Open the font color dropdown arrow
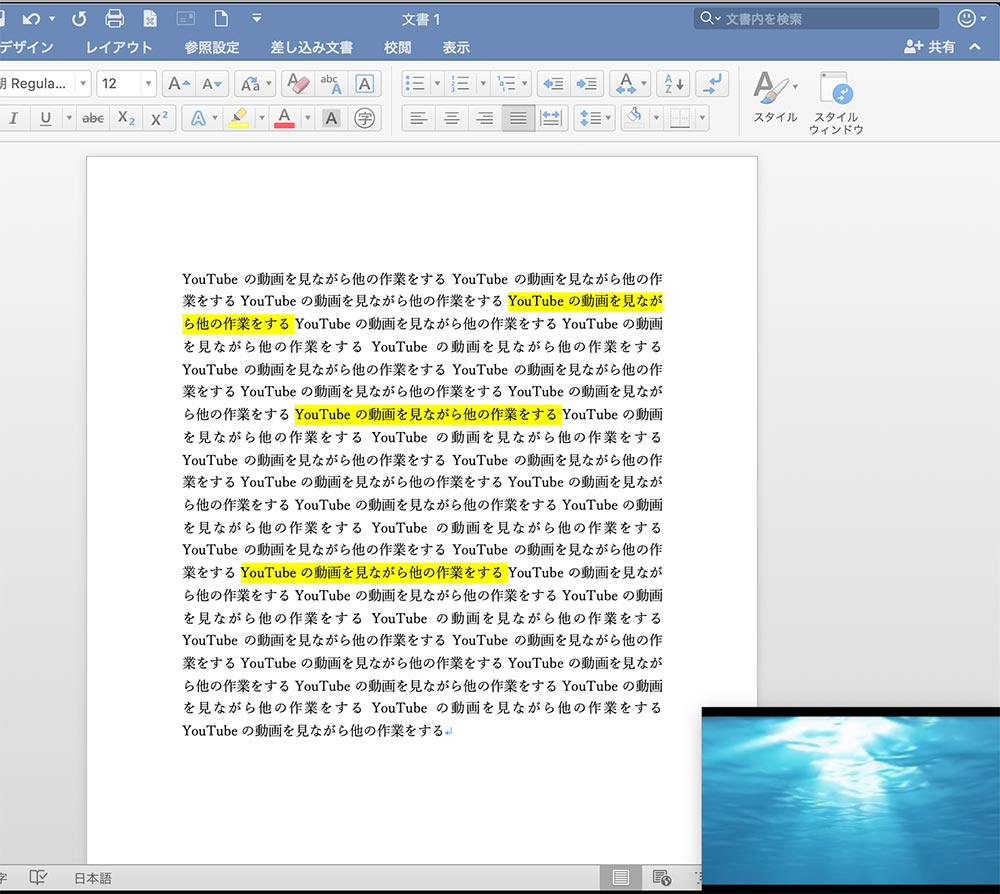 pyautogui.click(x=307, y=118)
